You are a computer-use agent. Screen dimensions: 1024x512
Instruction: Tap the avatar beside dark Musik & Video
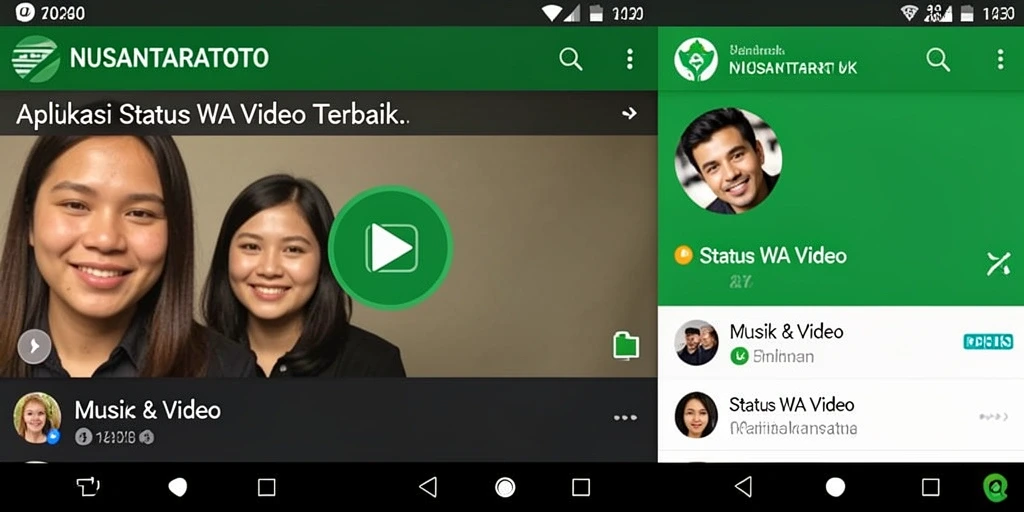(37, 418)
